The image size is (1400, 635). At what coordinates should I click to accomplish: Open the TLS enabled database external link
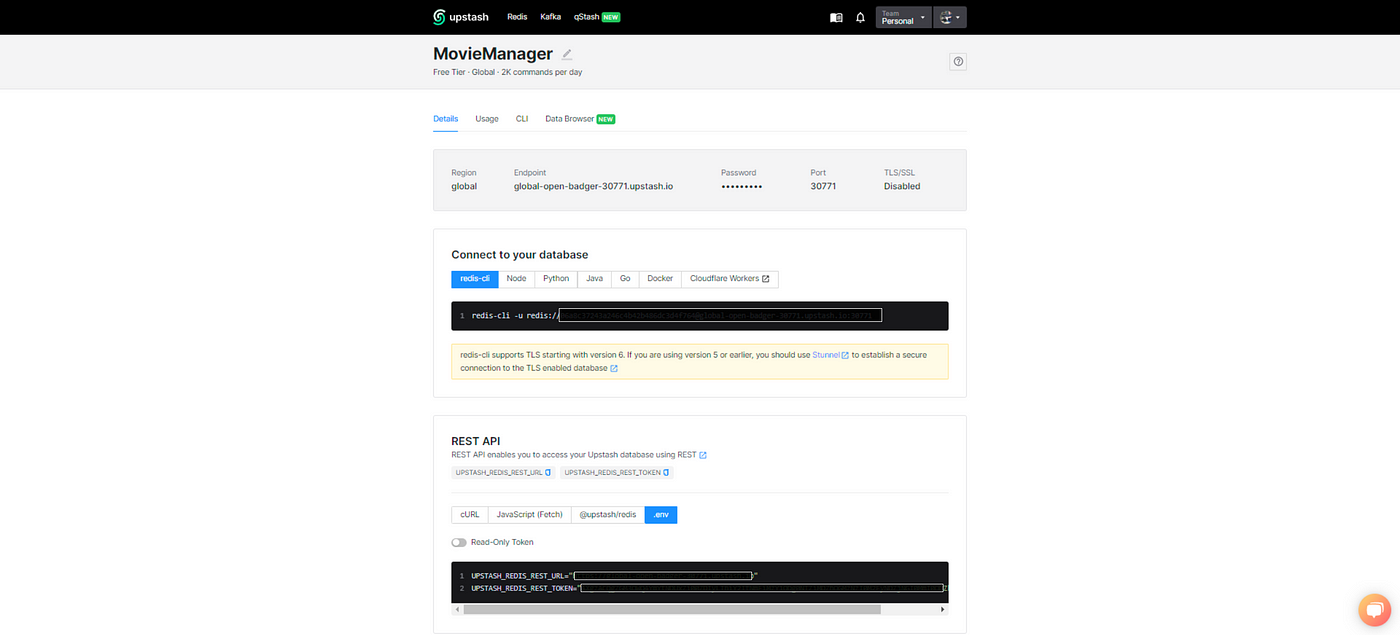[614, 368]
